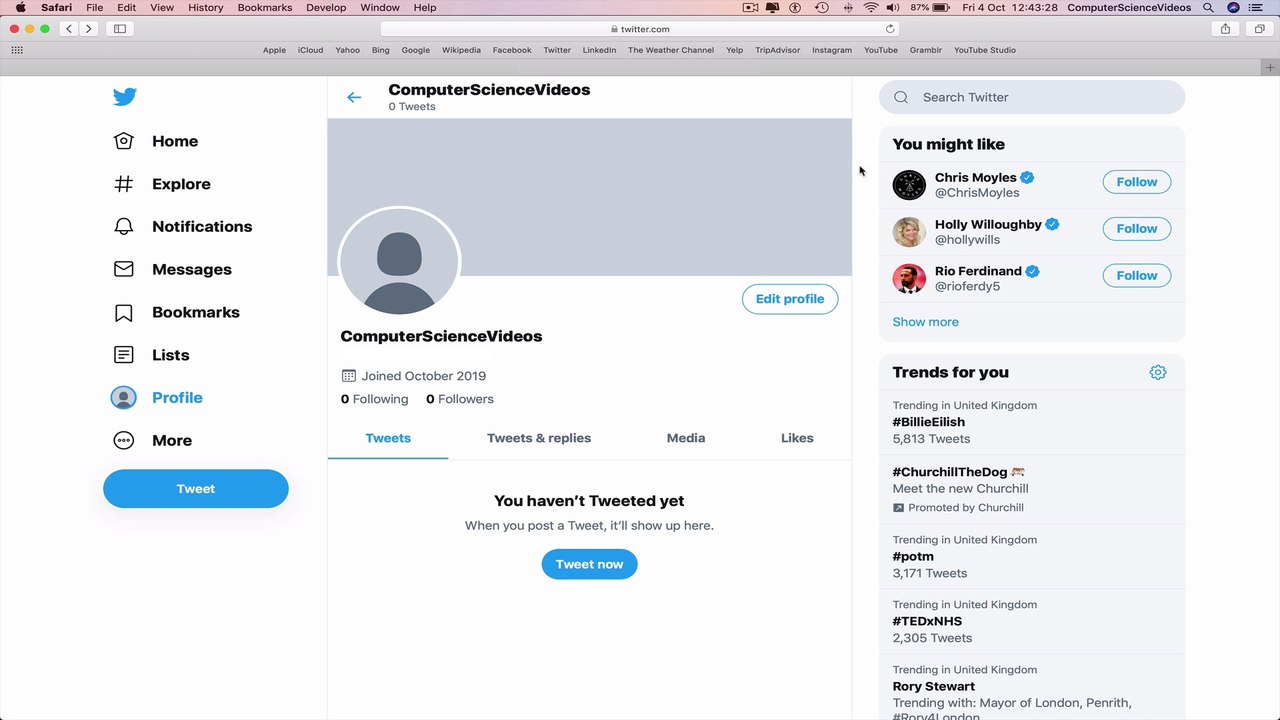The image size is (1280, 720).
Task: Open Notifications via the bell icon
Action: tap(123, 227)
